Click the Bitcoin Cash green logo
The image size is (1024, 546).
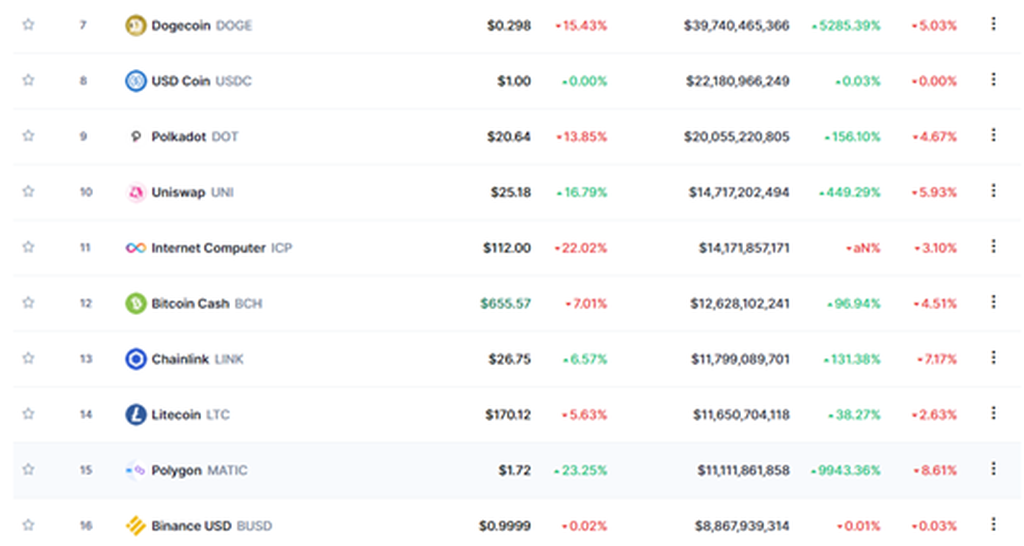coord(136,304)
